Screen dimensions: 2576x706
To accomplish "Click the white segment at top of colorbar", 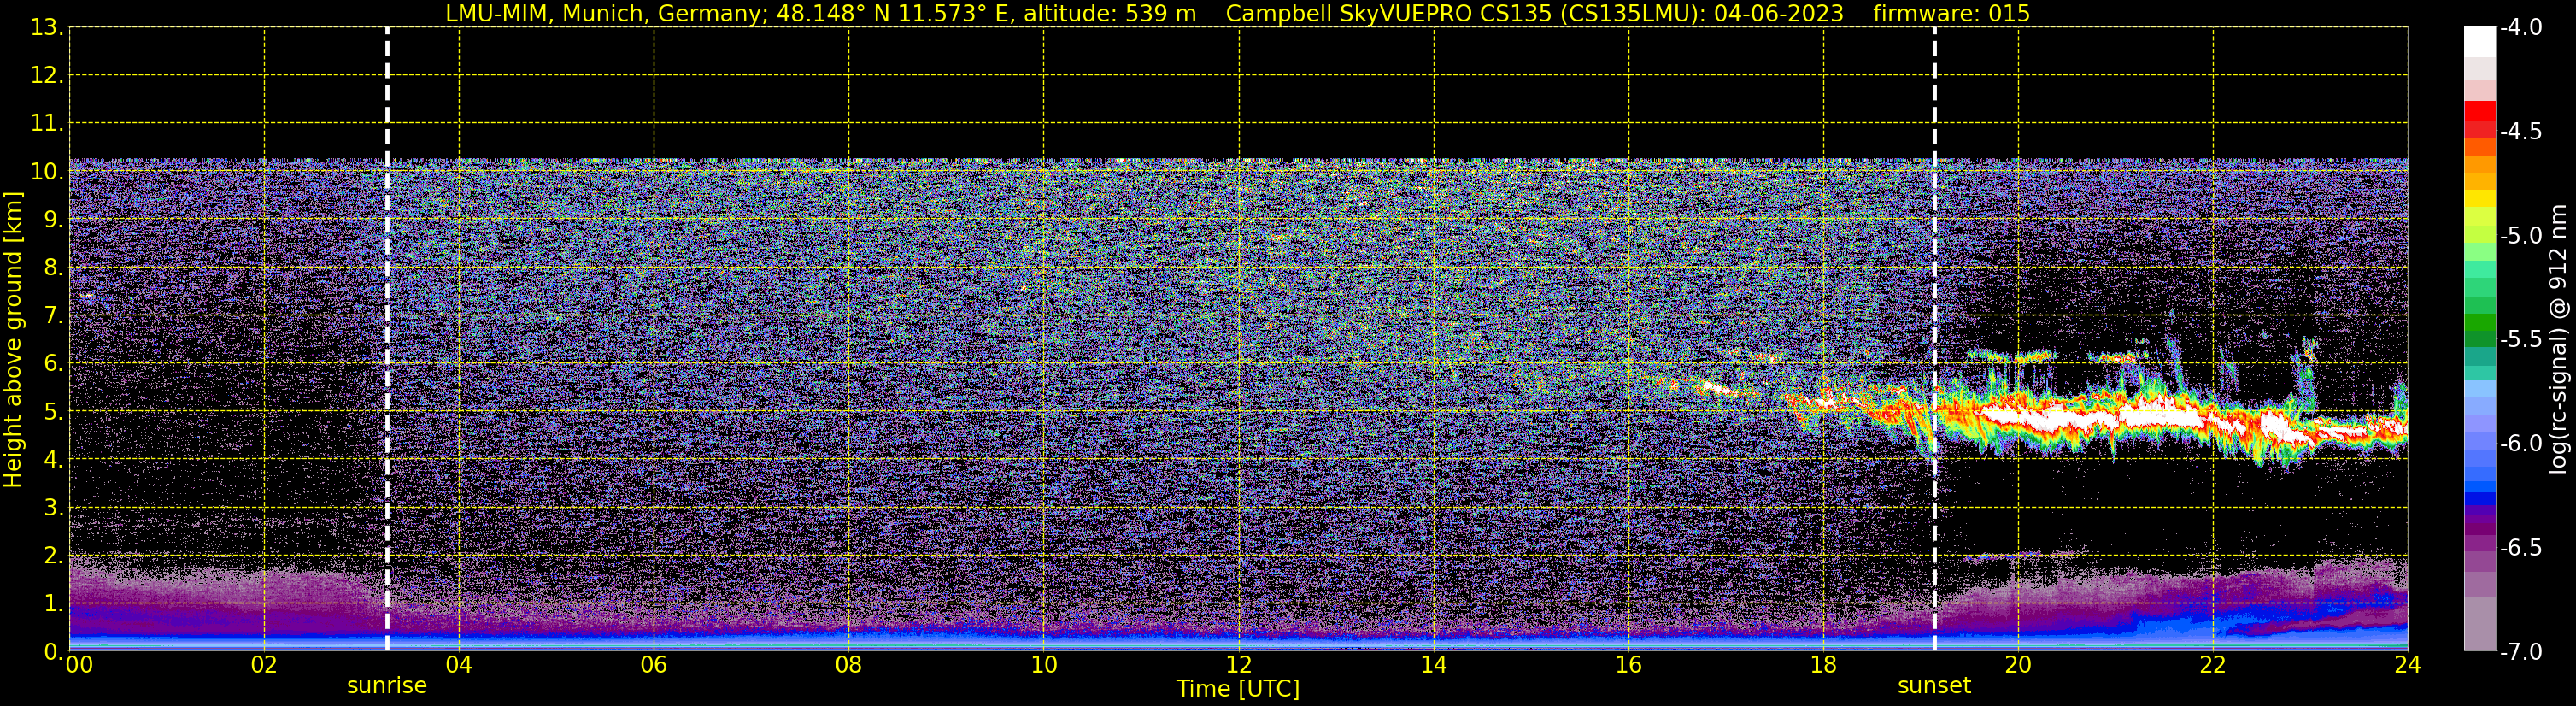I will [2479, 42].
